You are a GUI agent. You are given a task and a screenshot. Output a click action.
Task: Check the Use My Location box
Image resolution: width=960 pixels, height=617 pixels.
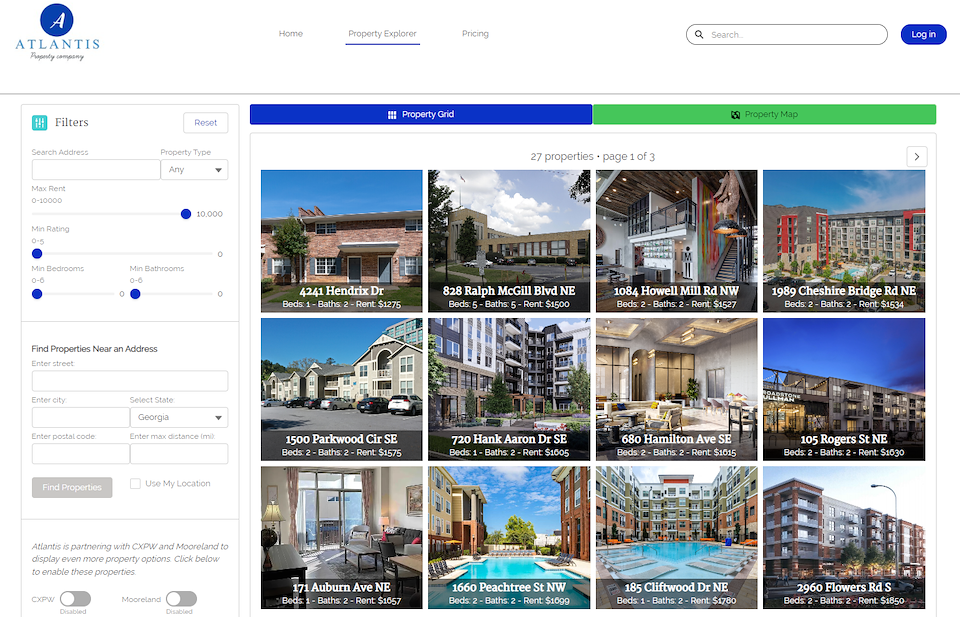135,484
